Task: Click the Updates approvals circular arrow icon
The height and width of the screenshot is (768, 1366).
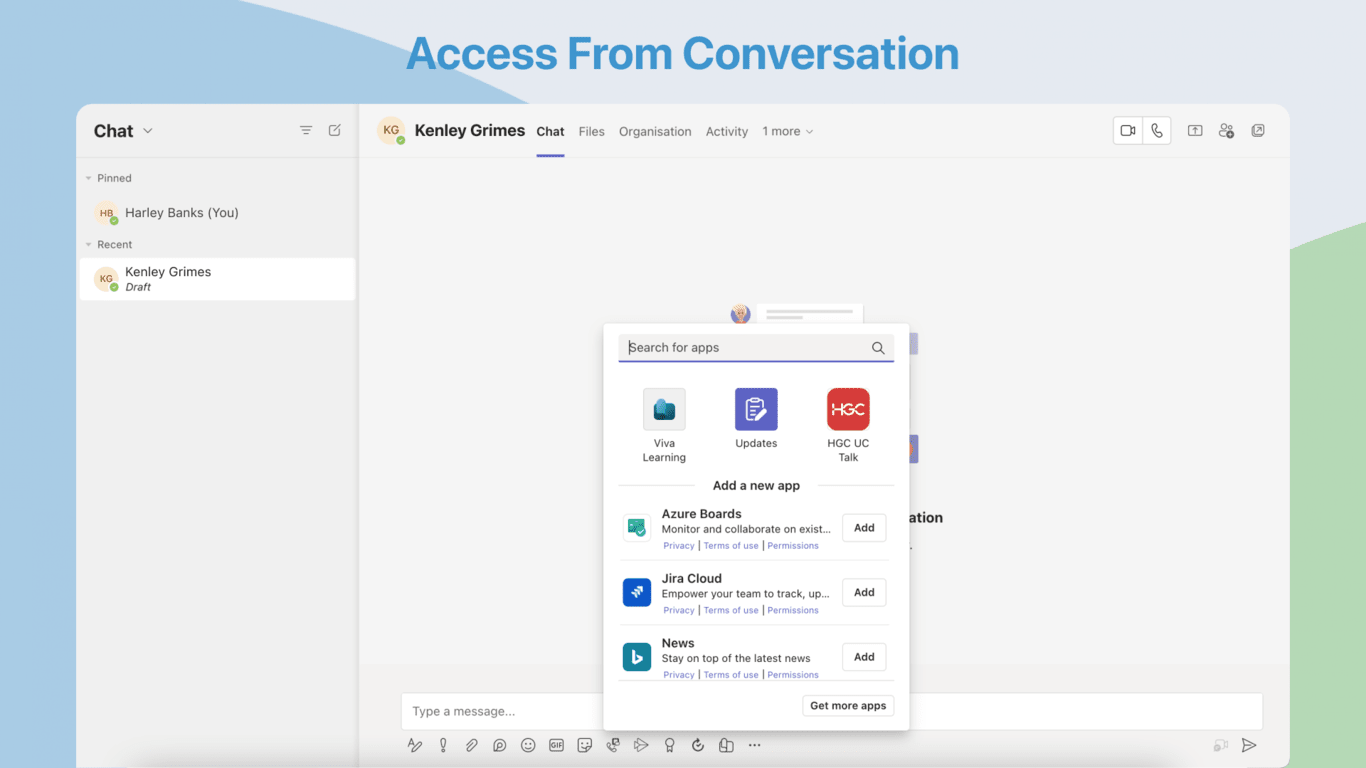Action: click(698, 745)
